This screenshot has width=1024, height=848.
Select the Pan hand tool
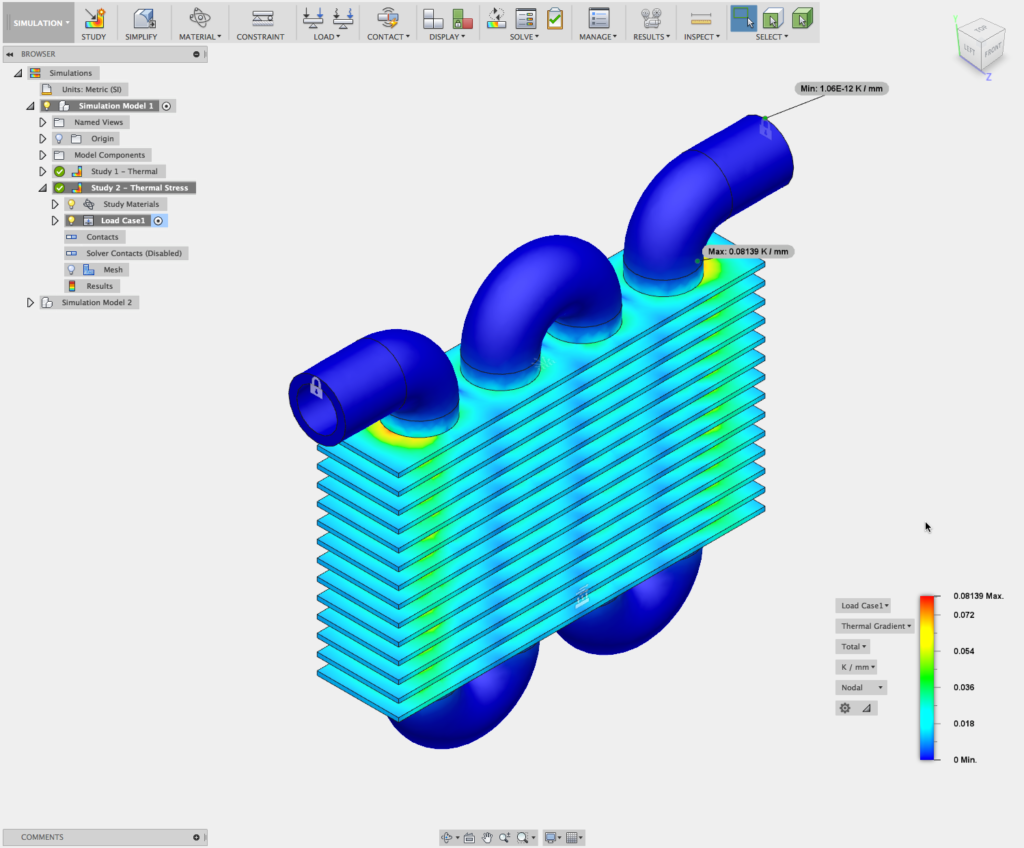point(487,838)
